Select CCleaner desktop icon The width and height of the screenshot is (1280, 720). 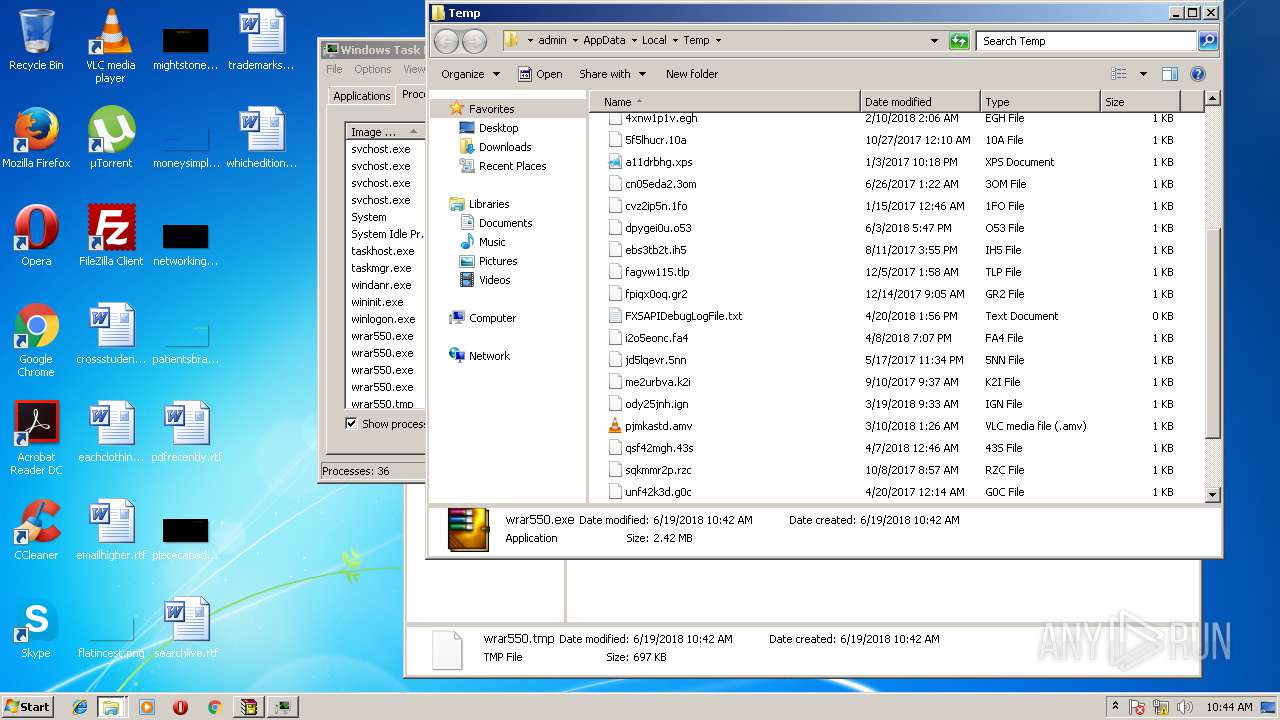36,530
